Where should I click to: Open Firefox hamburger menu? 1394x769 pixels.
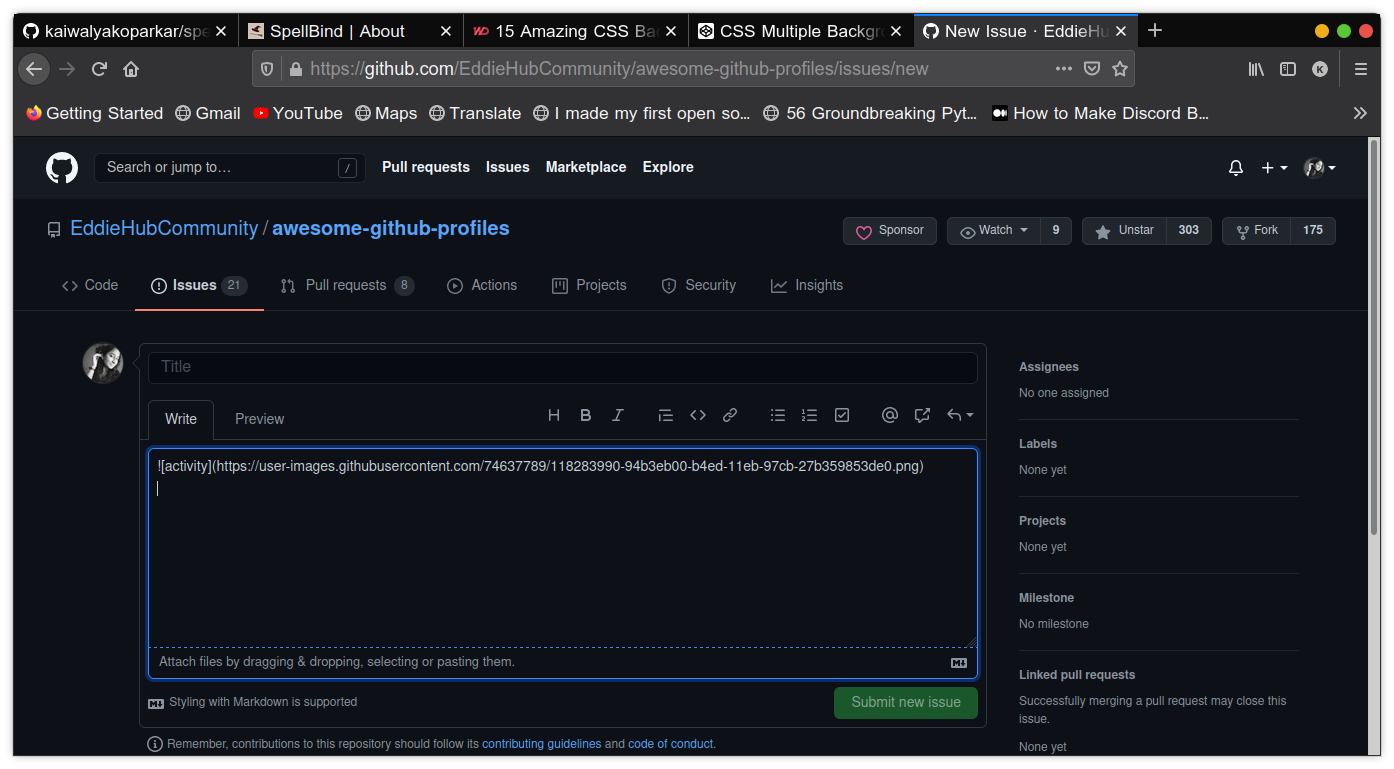click(1360, 69)
